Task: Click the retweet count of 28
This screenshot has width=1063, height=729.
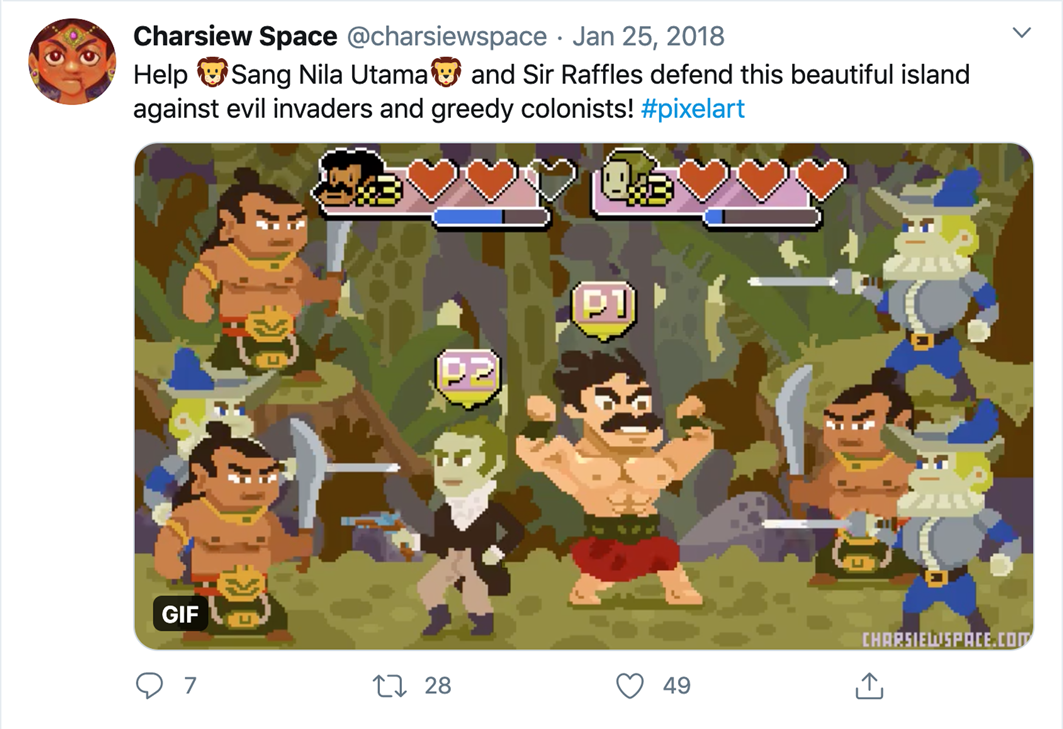Action: pos(438,685)
